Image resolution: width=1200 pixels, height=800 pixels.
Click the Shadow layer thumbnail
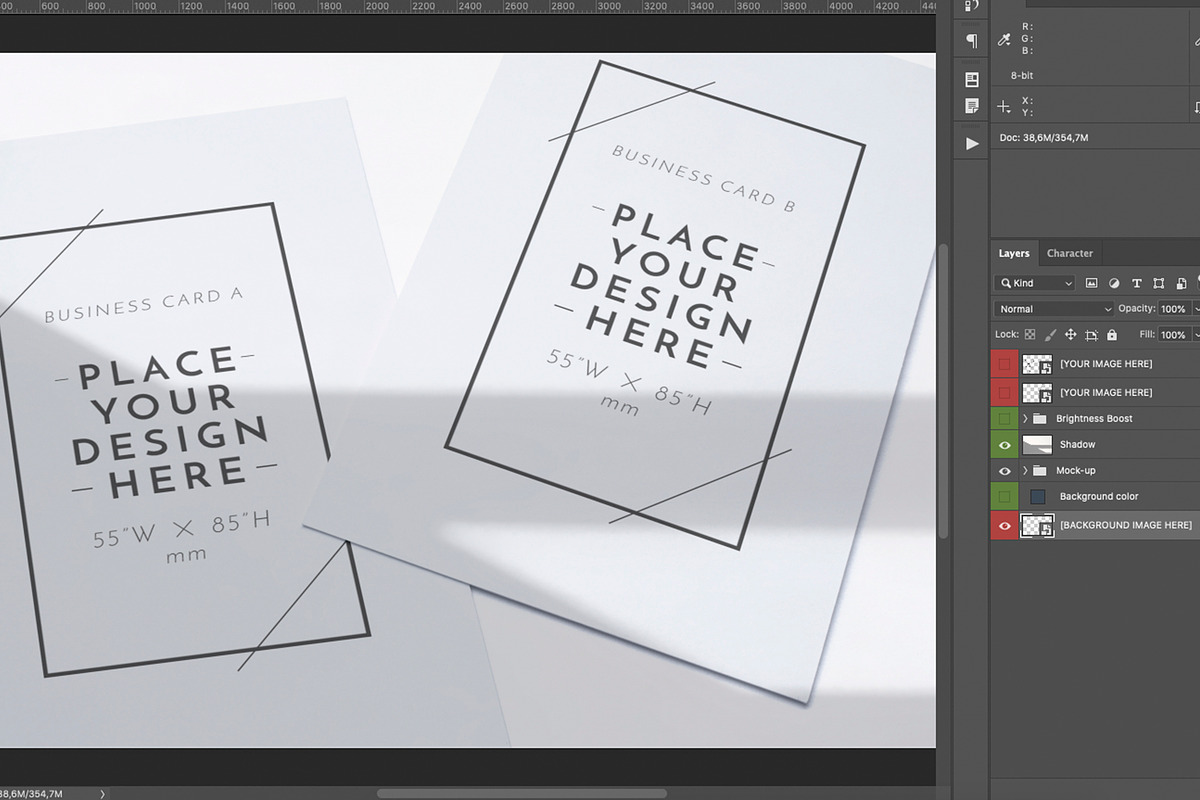(x=1037, y=444)
